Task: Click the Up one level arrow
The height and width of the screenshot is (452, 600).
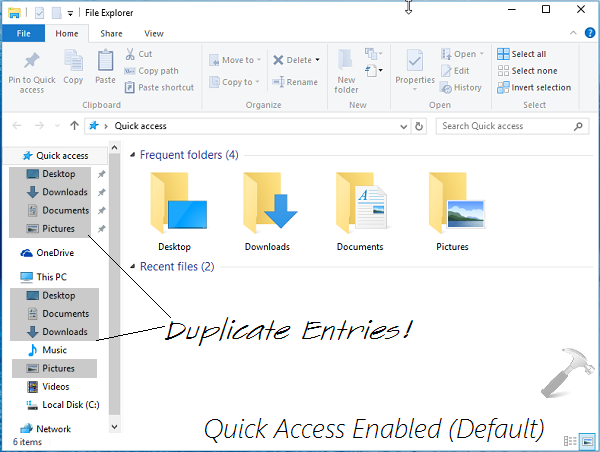Action: pyautogui.click(x=74, y=126)
